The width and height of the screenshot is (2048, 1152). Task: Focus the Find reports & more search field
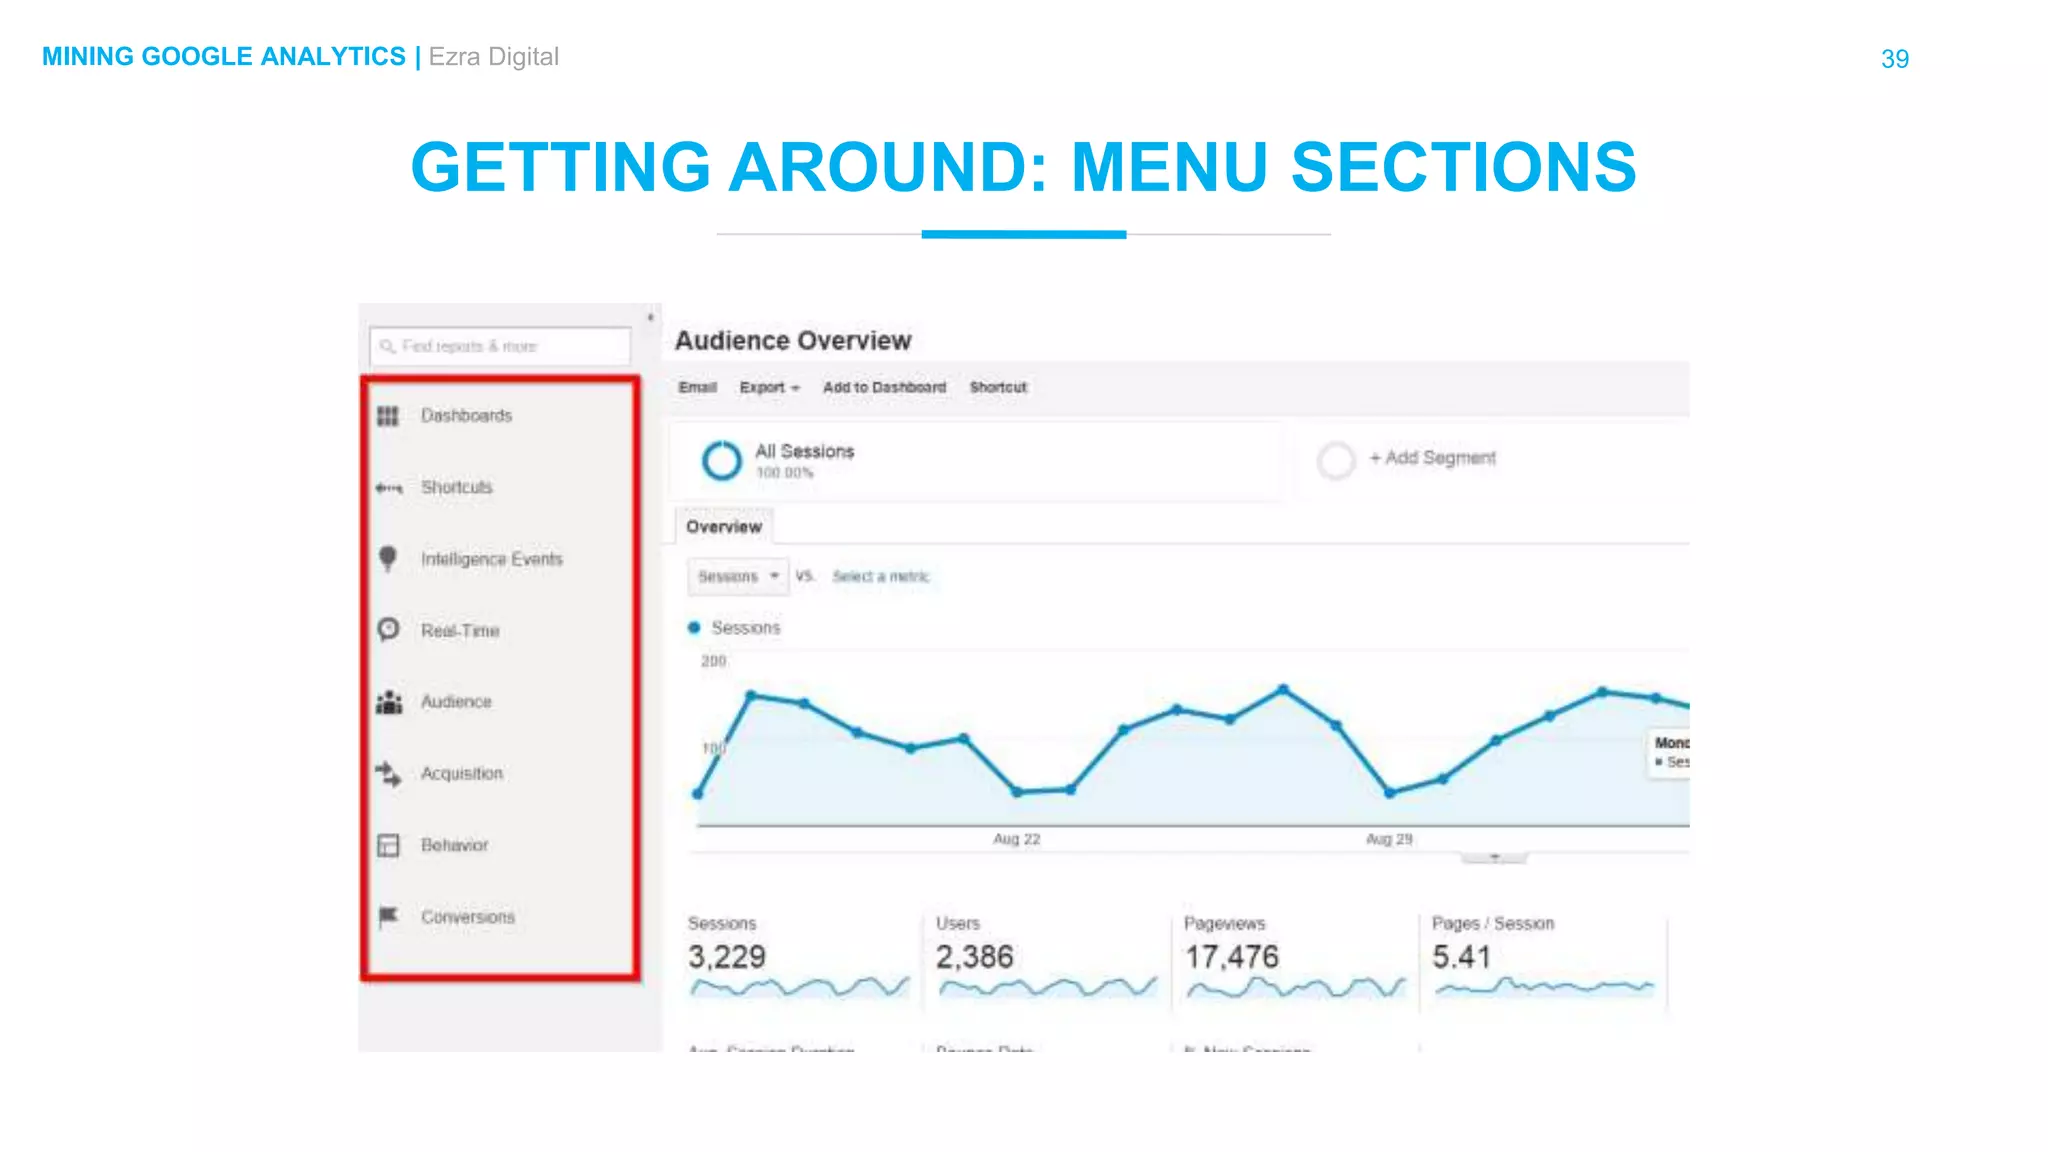pos(500,347)
